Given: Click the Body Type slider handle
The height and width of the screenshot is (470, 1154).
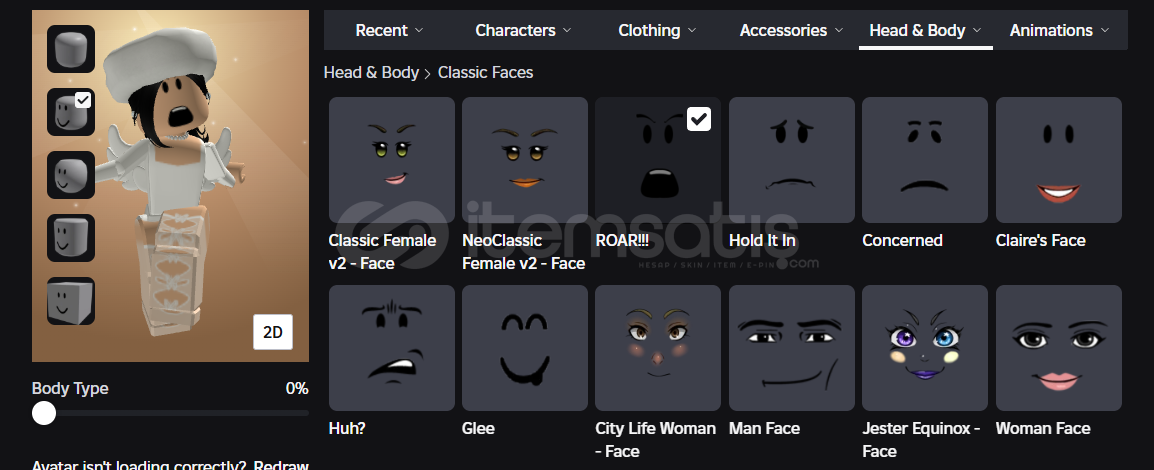Looking at the screenshot, I should click(44, 413).
